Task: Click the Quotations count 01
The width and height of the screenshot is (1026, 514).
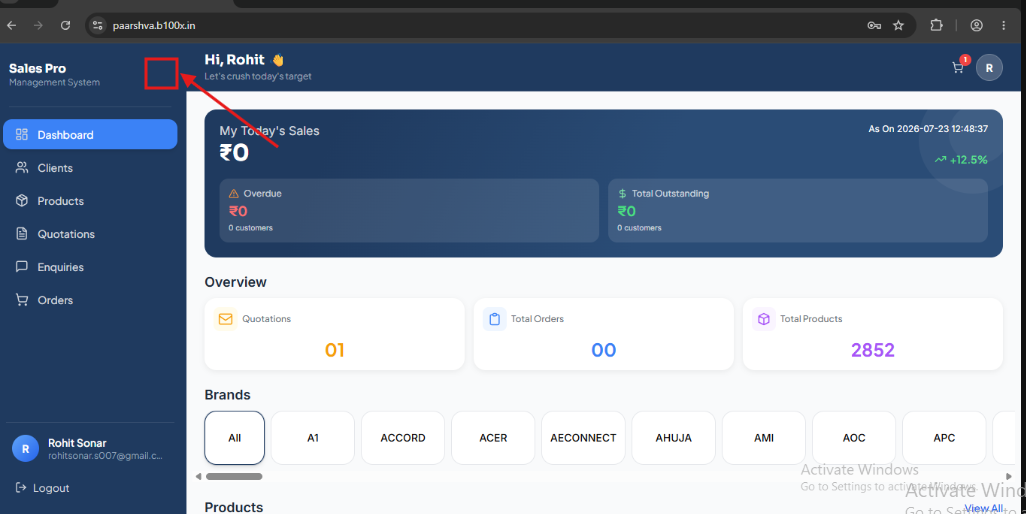Action: coord(334,350)
